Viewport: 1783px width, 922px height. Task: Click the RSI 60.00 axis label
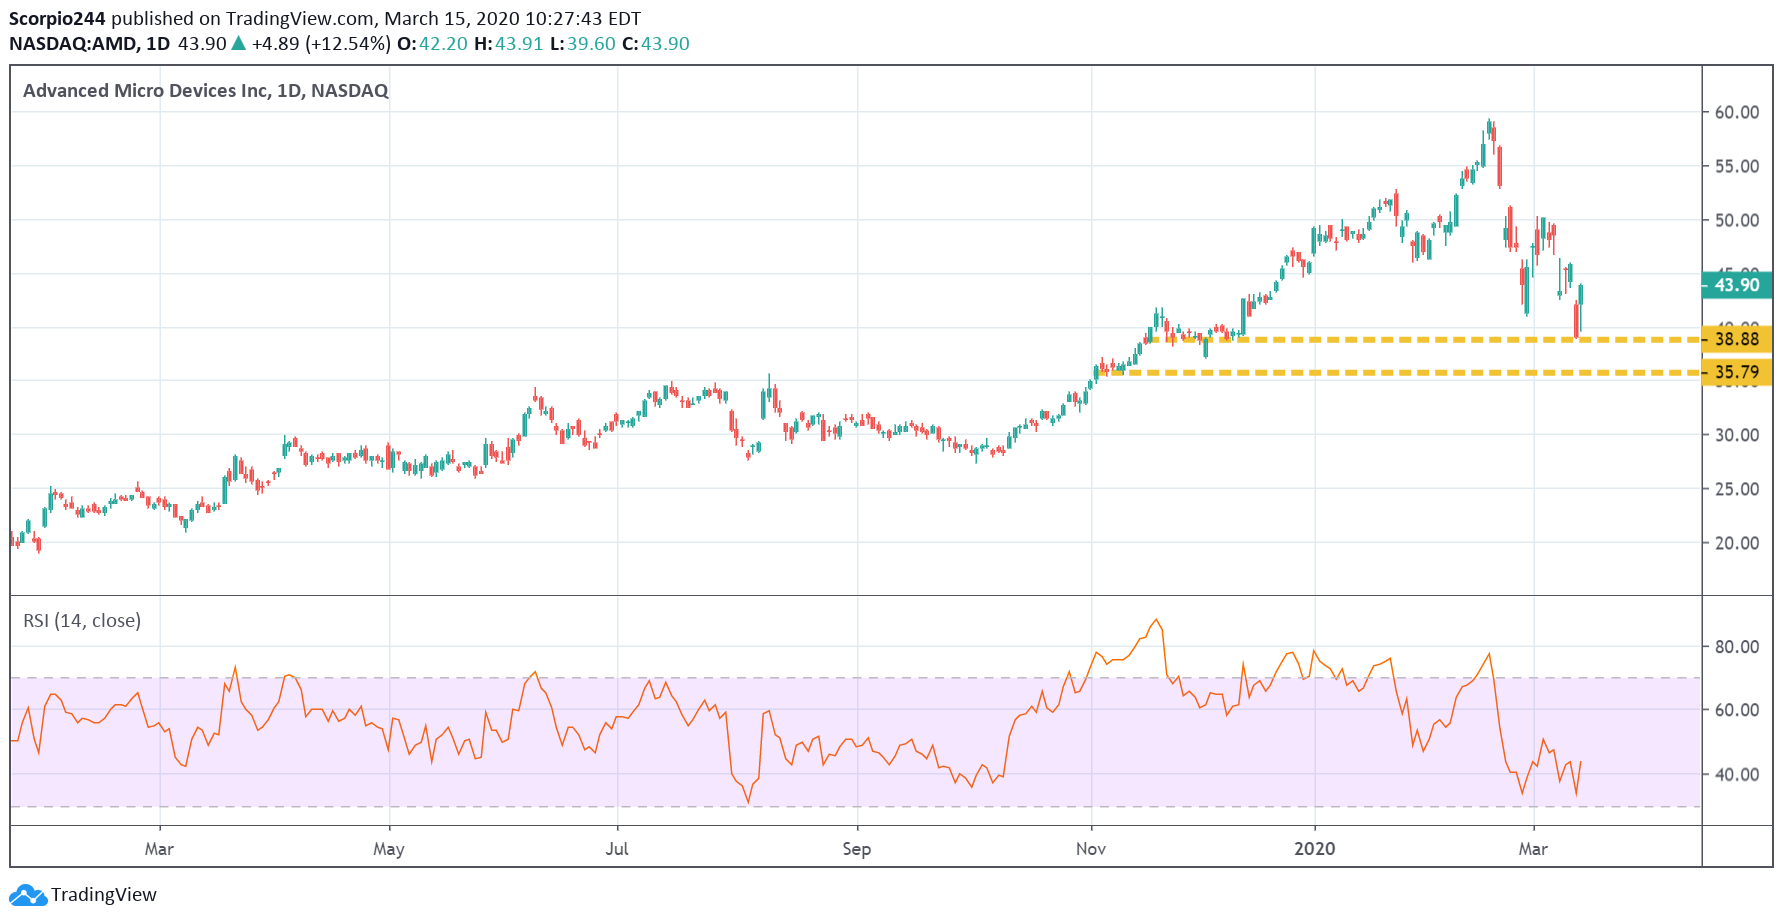tap(1737, 710)
